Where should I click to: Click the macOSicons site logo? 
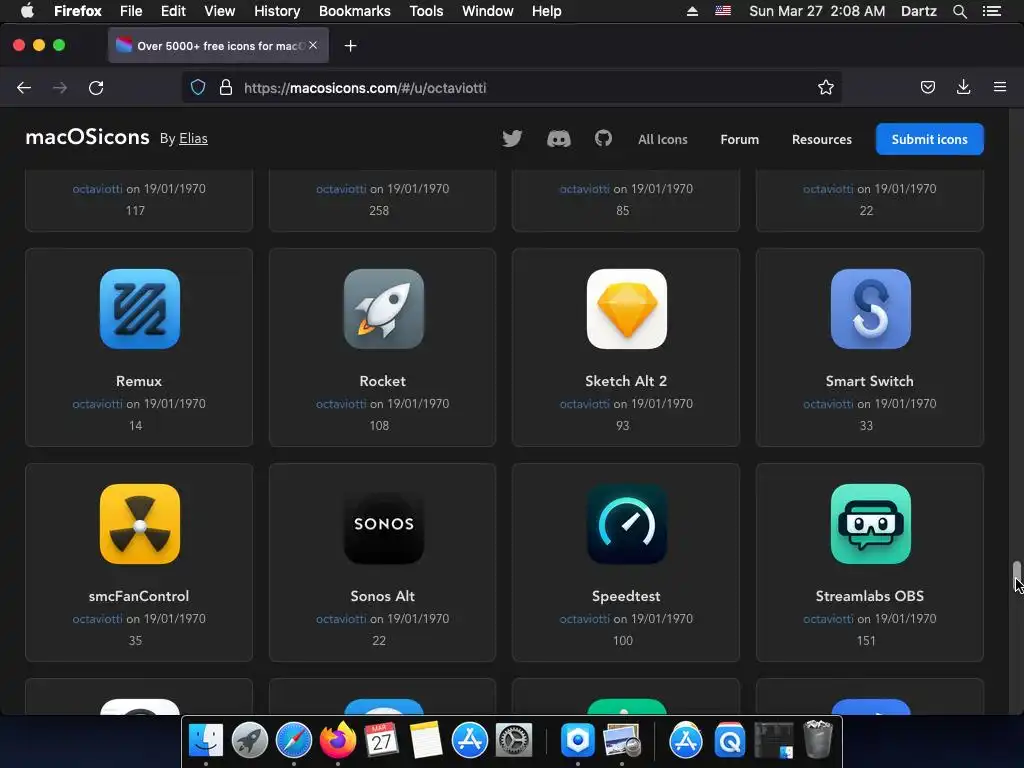point(88,137)
